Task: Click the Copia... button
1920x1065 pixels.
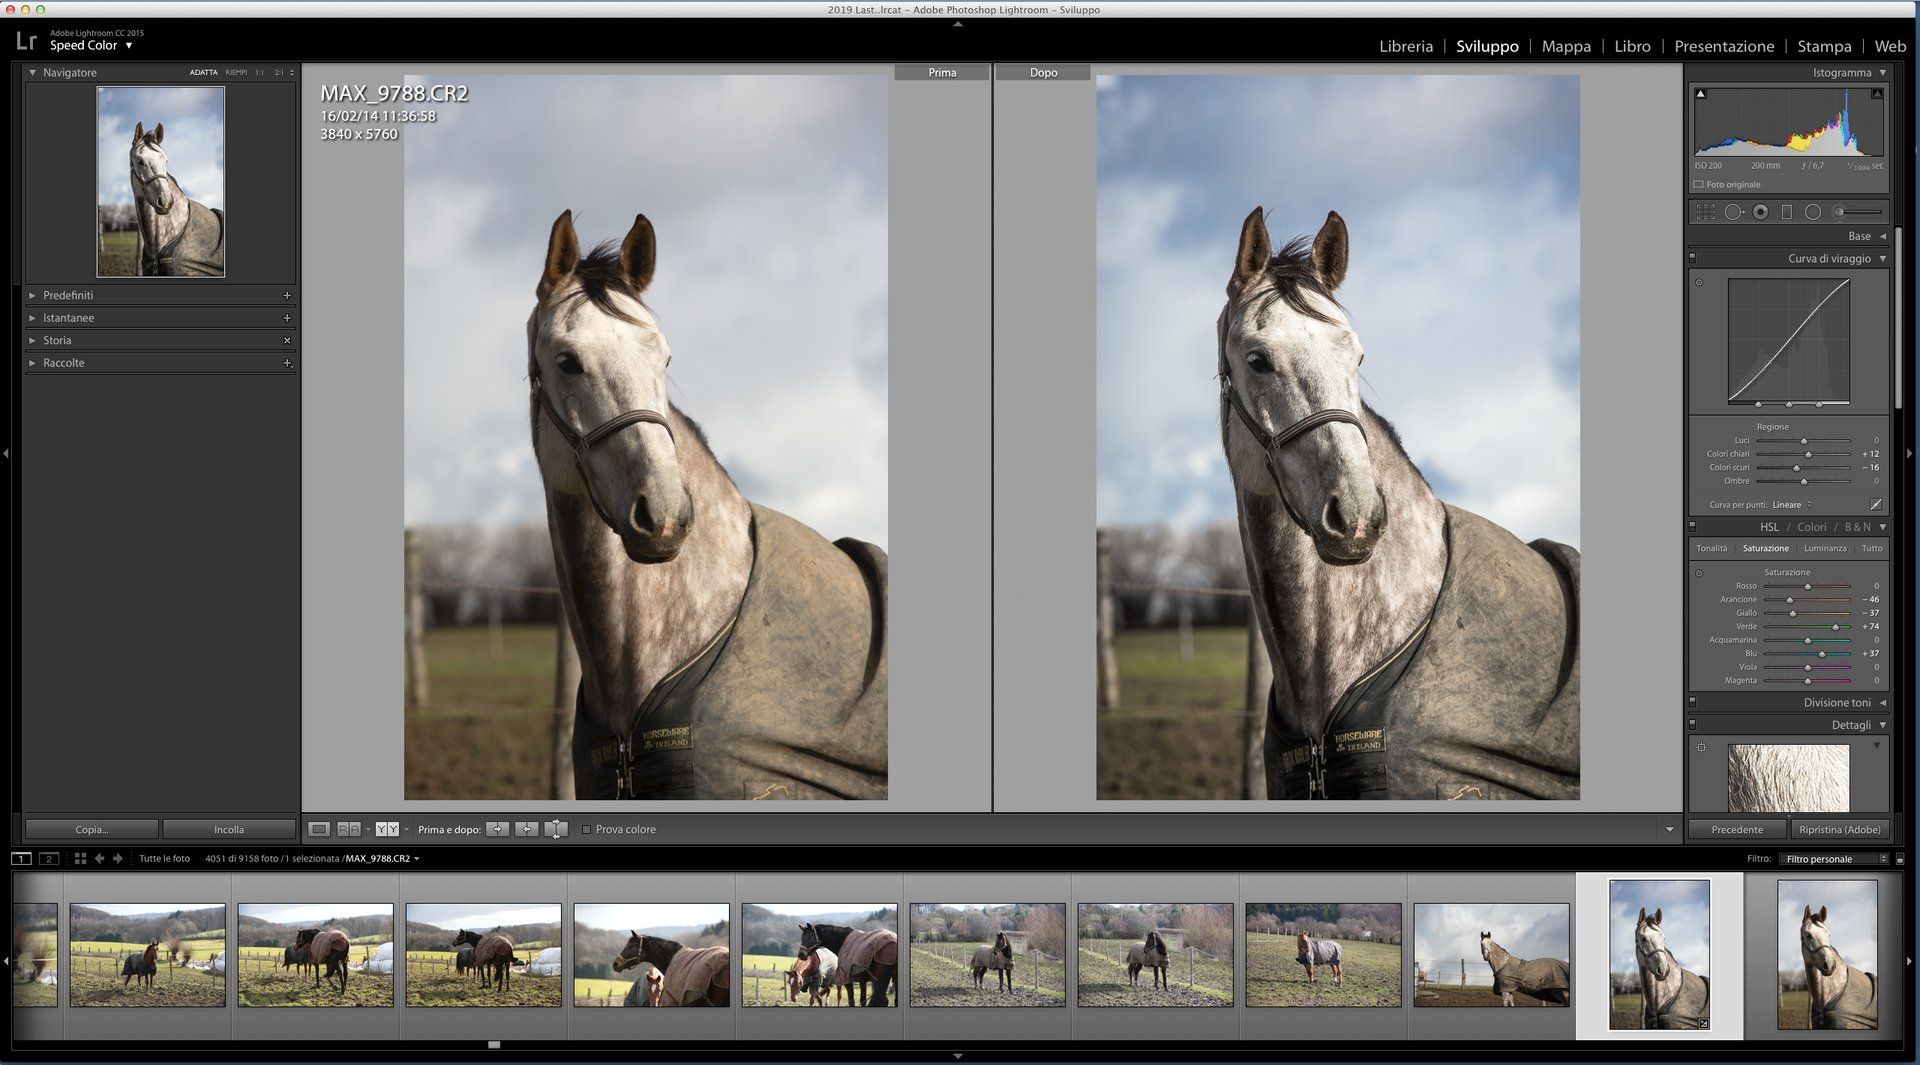Action: [92, 829]
